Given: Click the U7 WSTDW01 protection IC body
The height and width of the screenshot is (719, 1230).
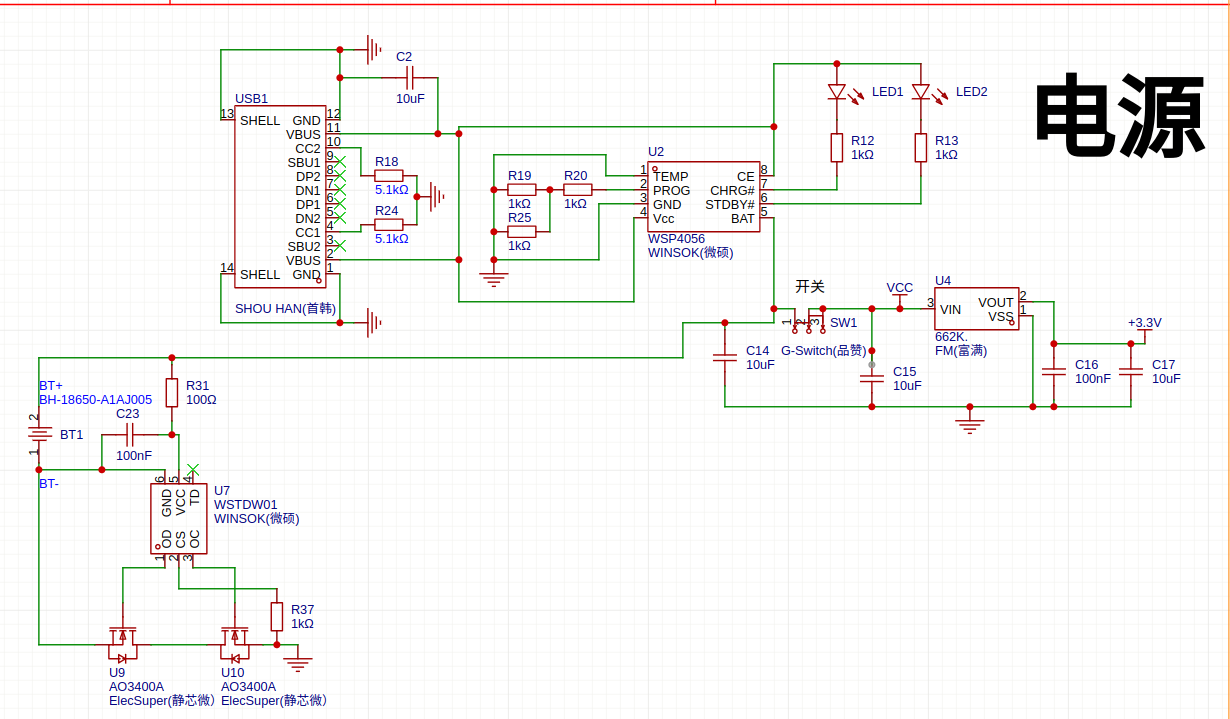Looking at the screenshot, I should (x=180, y=518).
